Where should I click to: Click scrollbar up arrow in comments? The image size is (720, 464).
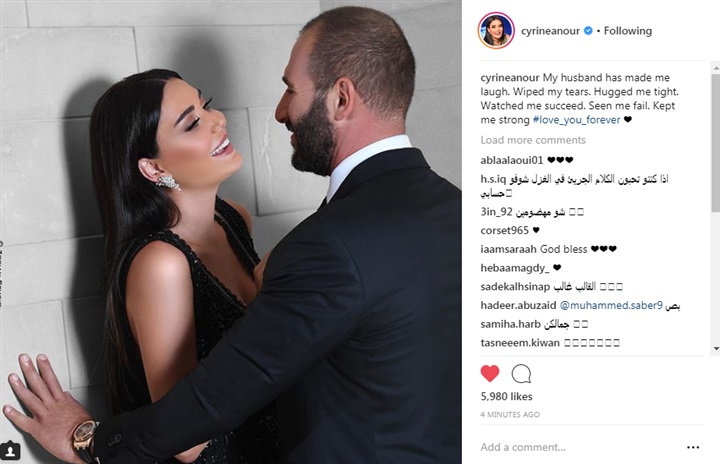click(716, 68)
